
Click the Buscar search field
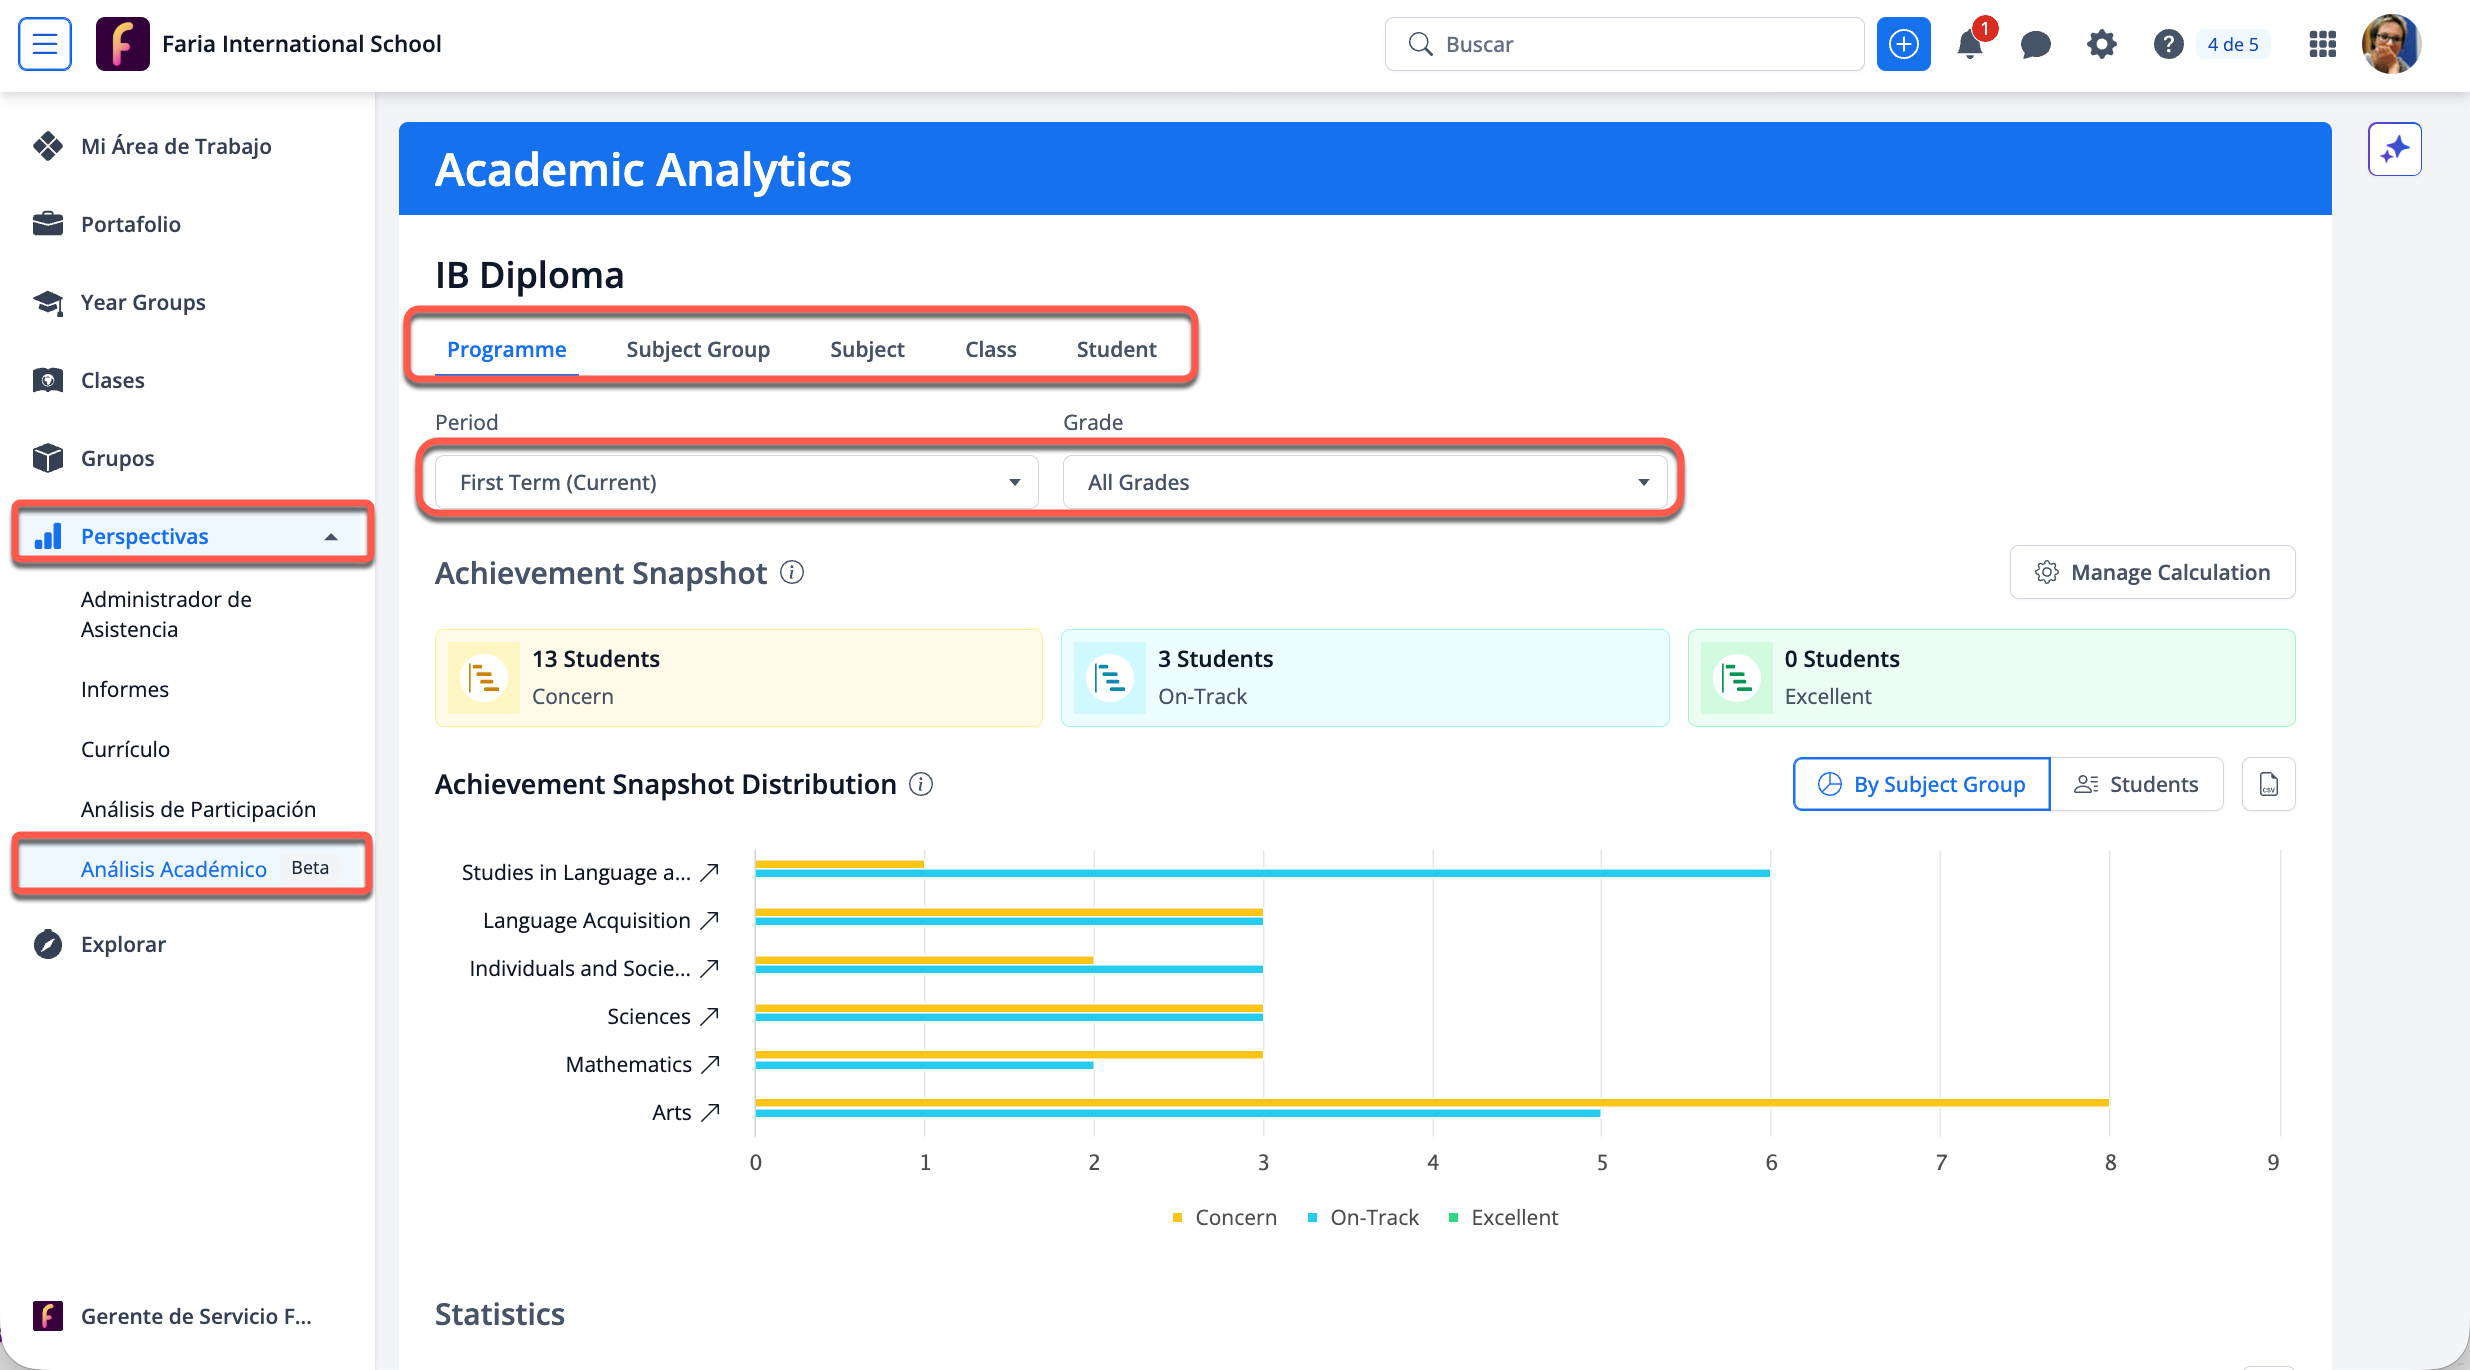pyautogui.click(x=1624, y=44)
